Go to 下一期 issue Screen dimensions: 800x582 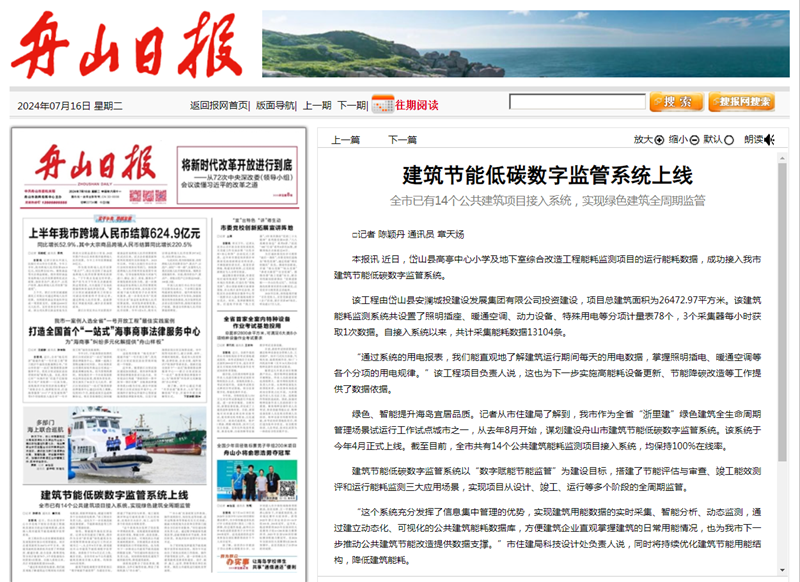click(351, 106)
